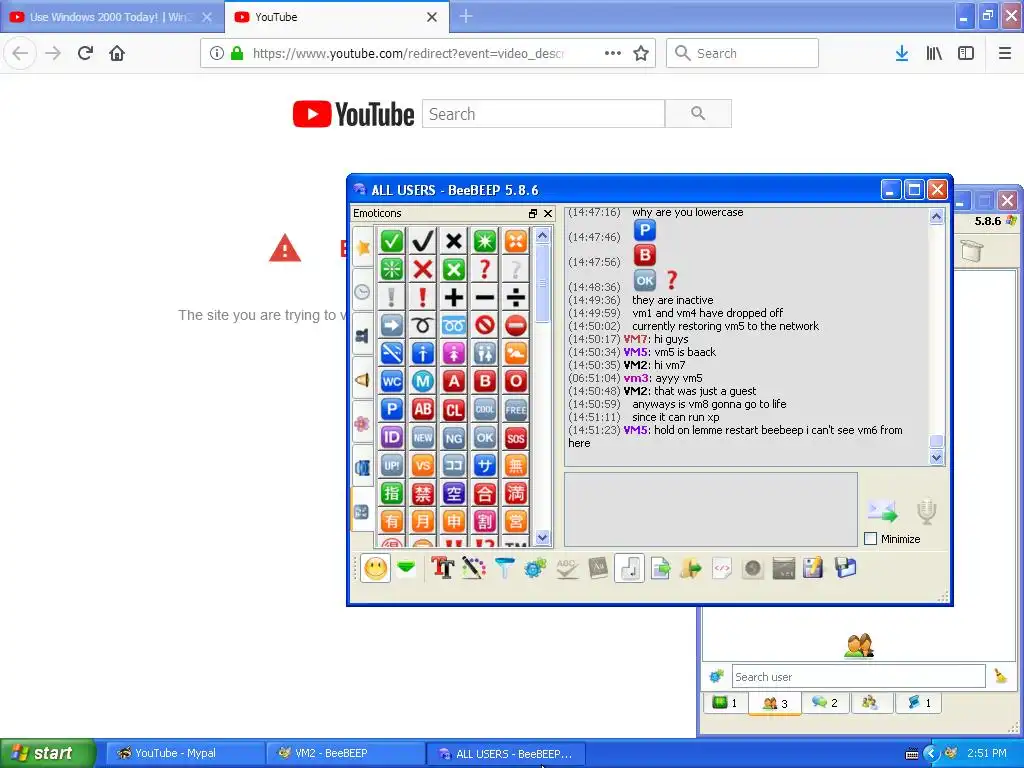The height and width of the screenshot is (768, 1024).
Task: Open the users tab showing 3
Action: pos(775,703)
